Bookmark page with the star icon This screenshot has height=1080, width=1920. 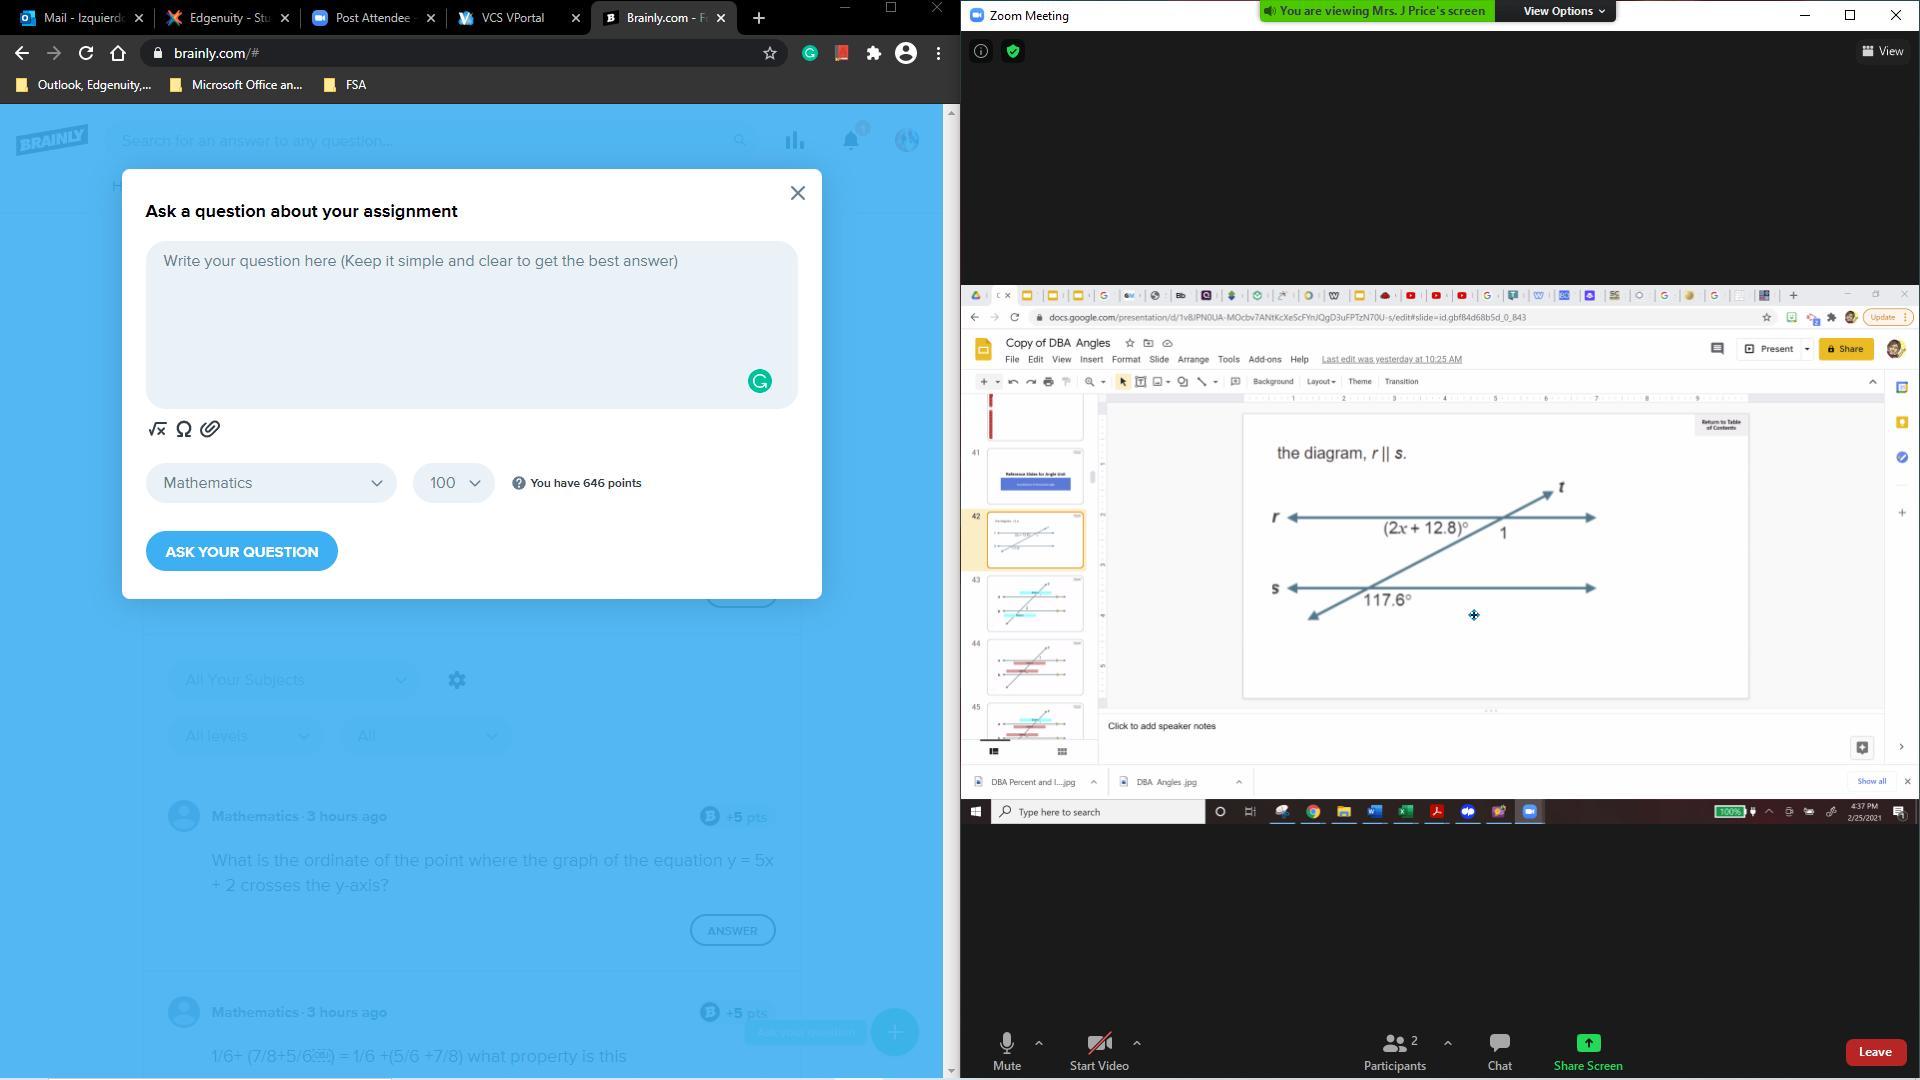pyautogui.click(x=770, y=53)
